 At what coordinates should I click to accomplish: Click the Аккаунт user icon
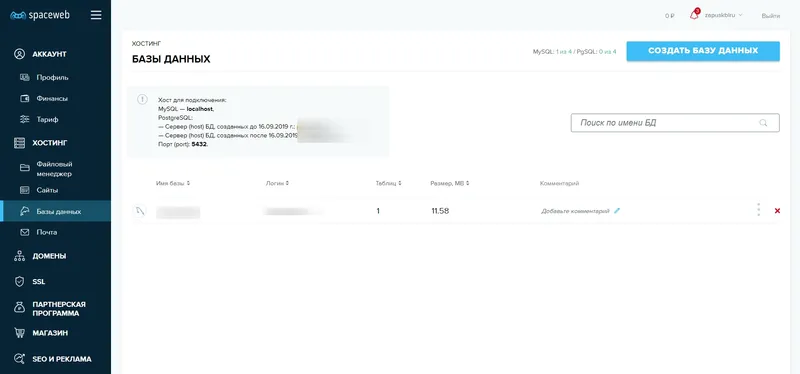19,54
